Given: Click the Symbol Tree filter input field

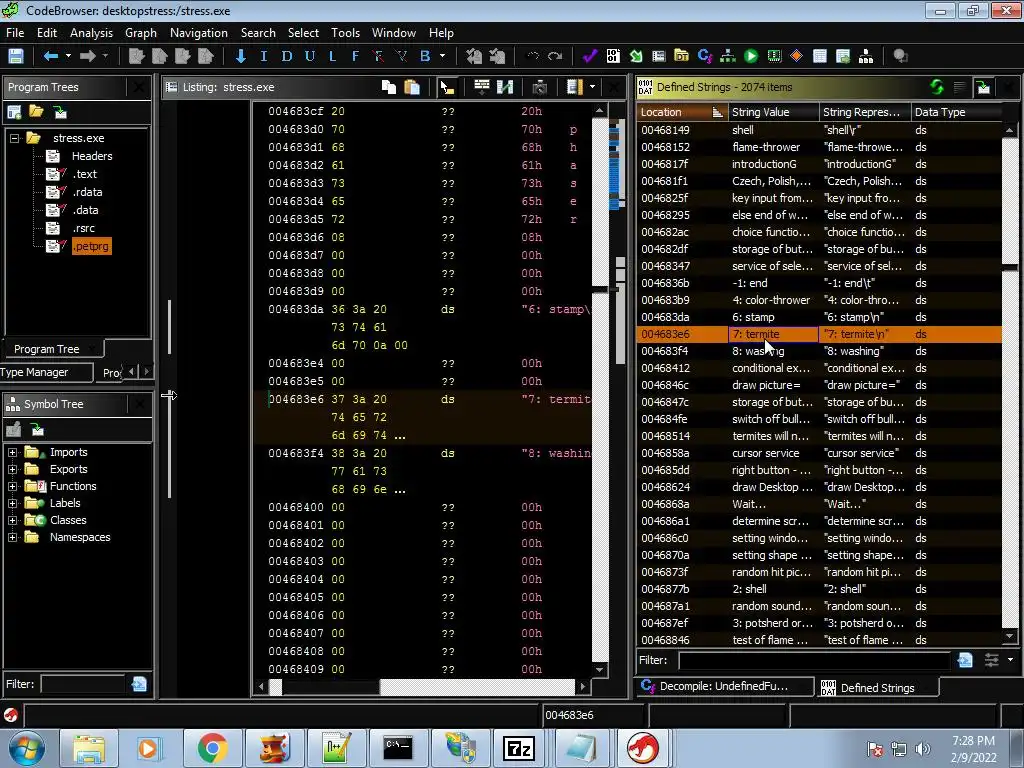Looking at the screenshot, I should (x=83, y=684).
